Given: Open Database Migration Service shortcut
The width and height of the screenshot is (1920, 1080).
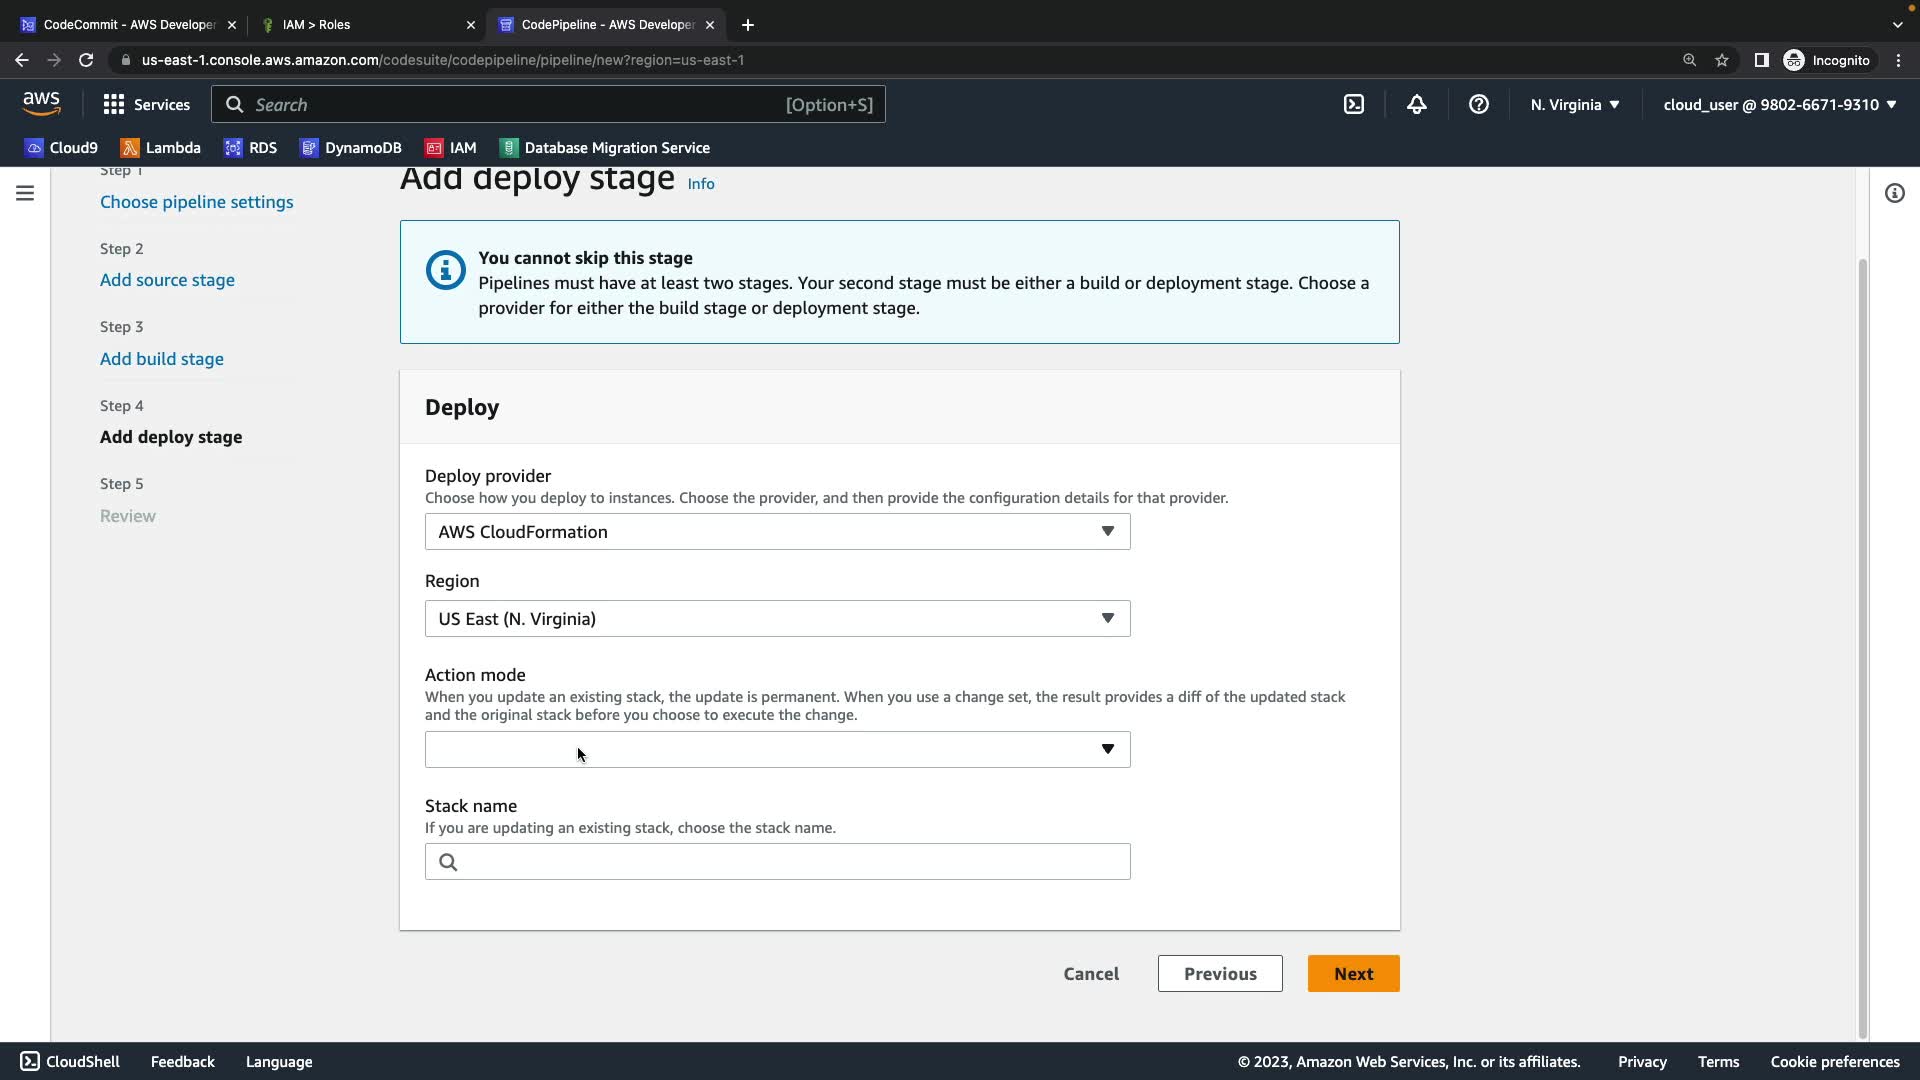Looking at the screenshot, I should [605, 147].
